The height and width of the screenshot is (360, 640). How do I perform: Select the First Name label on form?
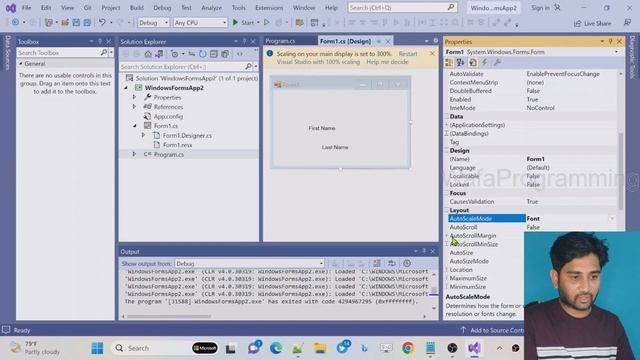(x=322, y=128)
